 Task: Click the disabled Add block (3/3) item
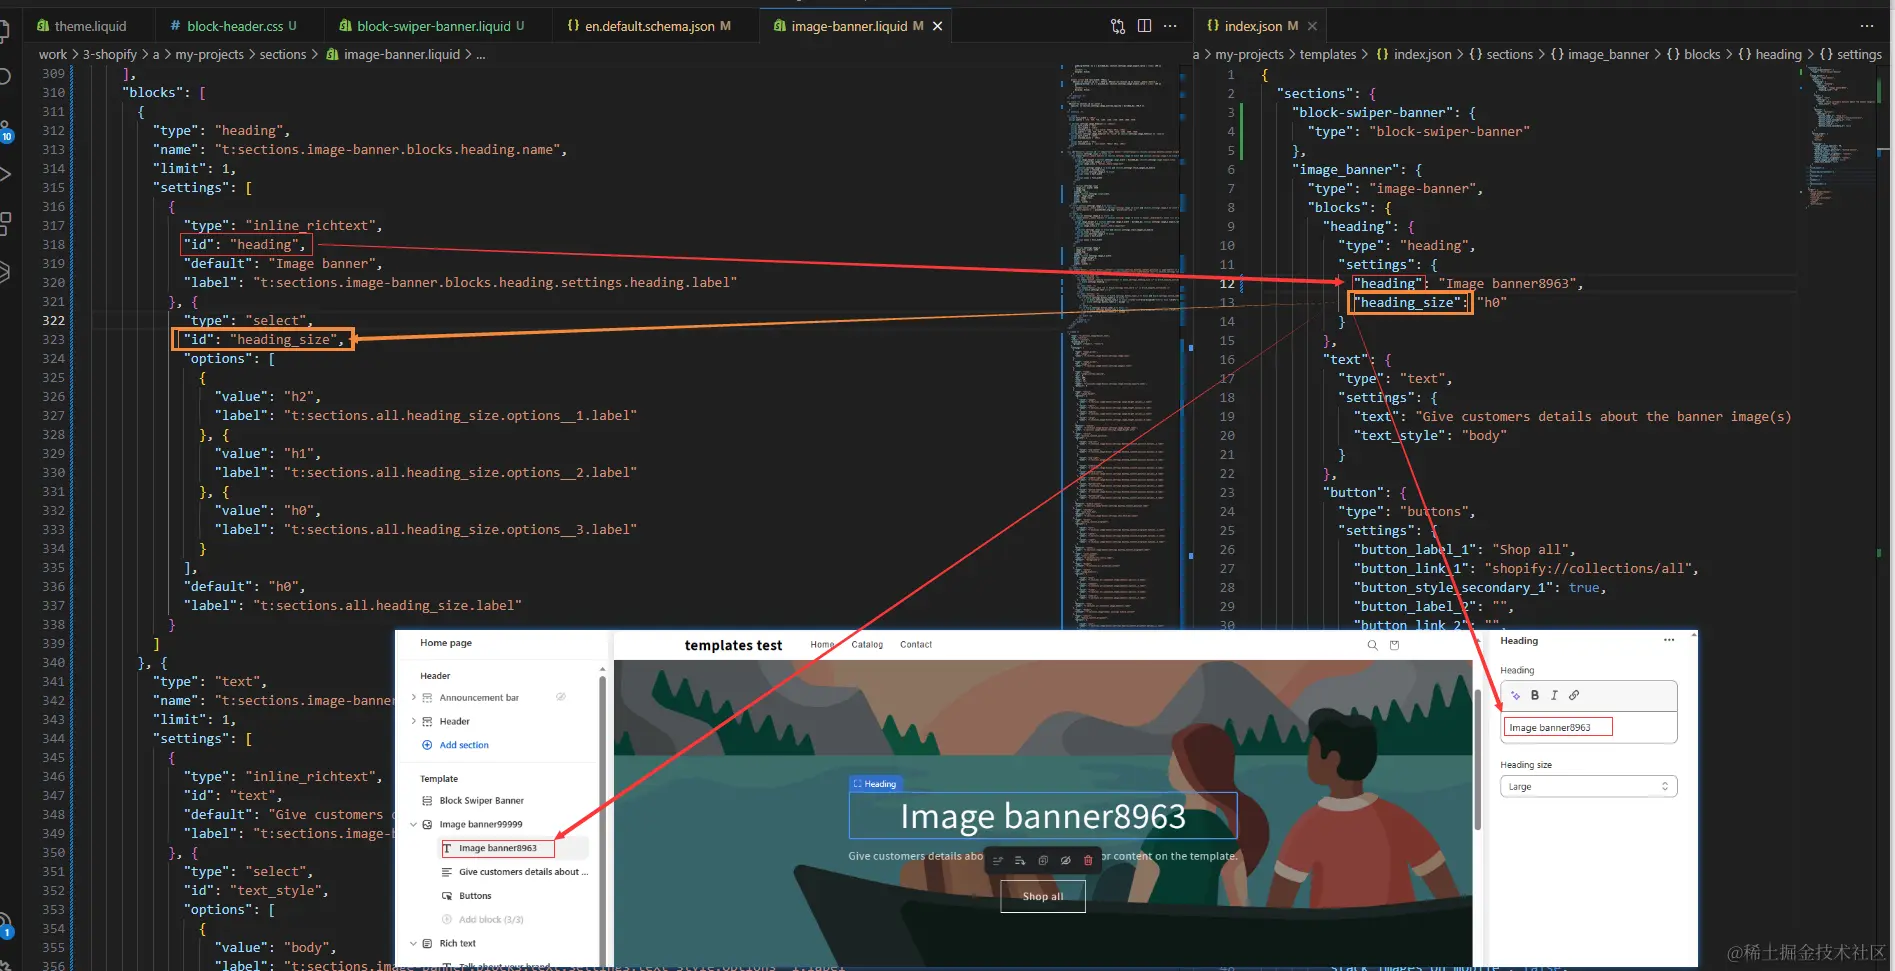click(483, 920)
